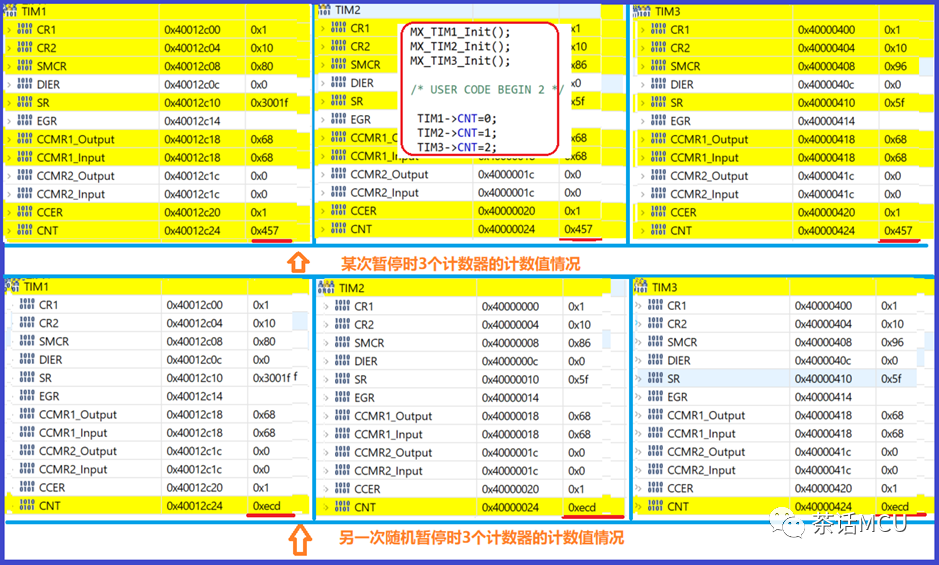Click CNT register icon in upper TIM2 panel
Viewport: 939px width, 565px height.
[338, 228]
